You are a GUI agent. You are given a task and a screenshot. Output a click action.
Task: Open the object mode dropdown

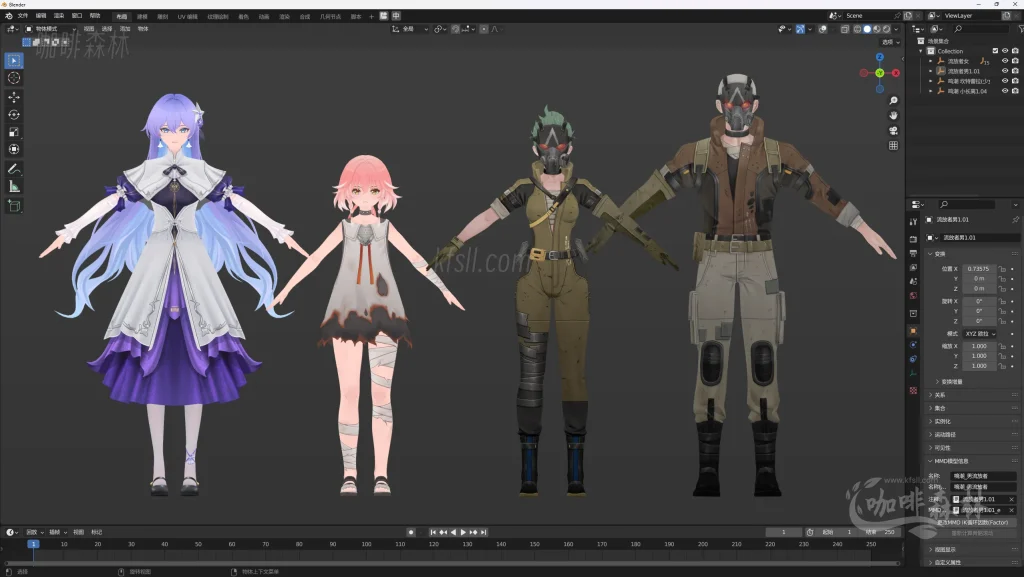(x=50, y=29)
